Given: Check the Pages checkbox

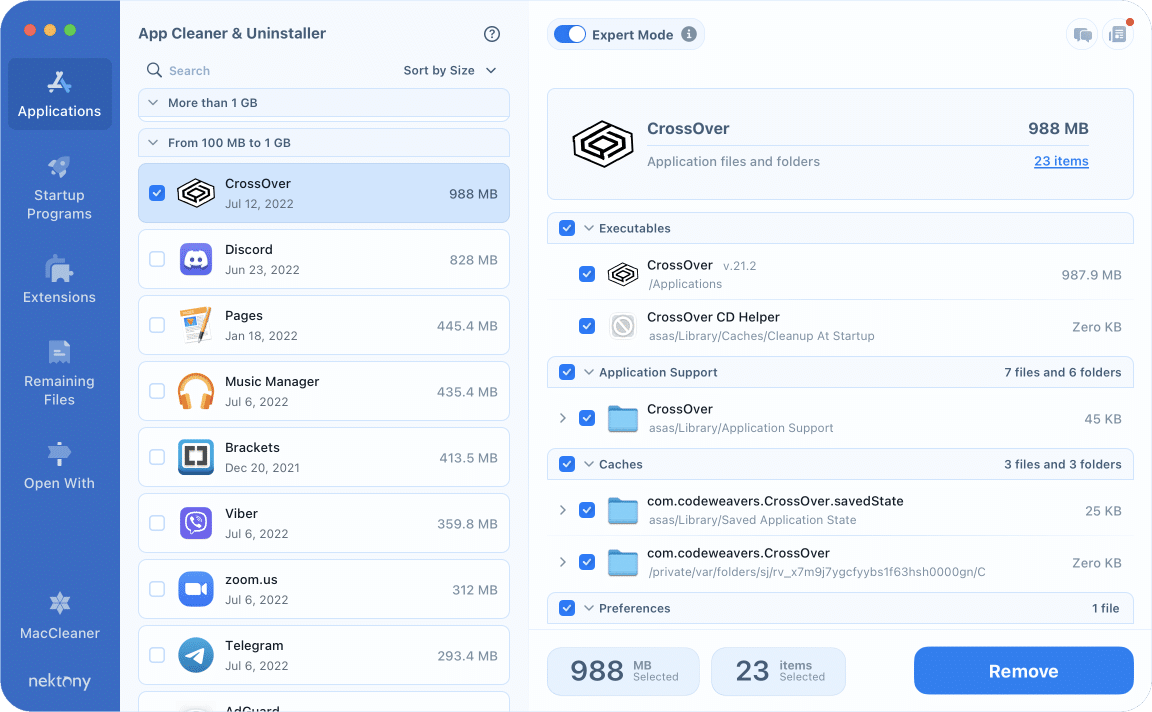Looking at the screenshot, I should tap(157, 326).
